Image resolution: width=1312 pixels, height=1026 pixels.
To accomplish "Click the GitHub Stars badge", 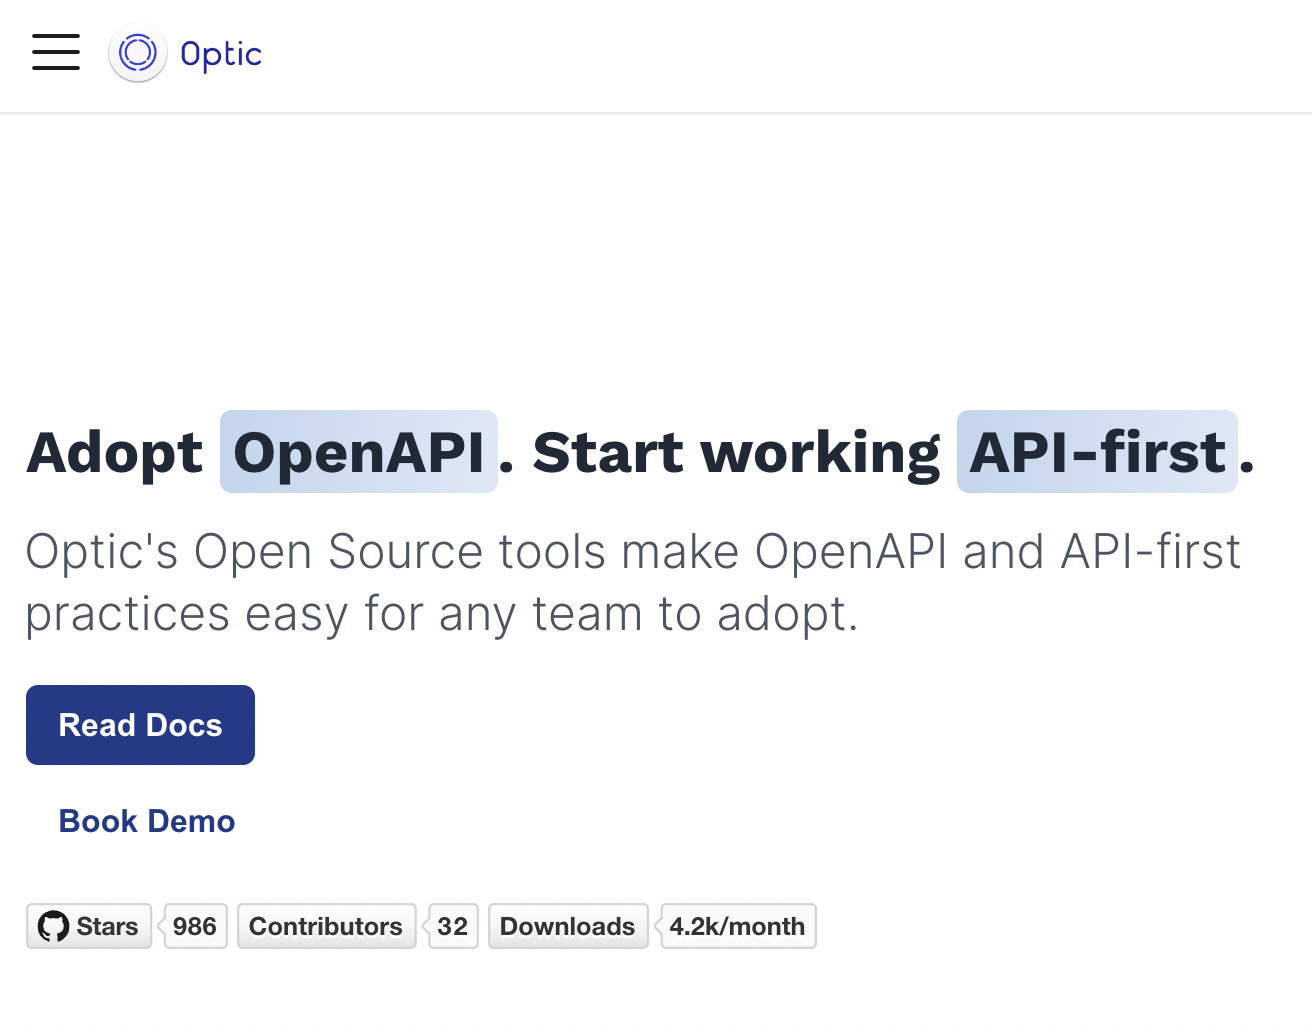I will click(x=89, y=926).
